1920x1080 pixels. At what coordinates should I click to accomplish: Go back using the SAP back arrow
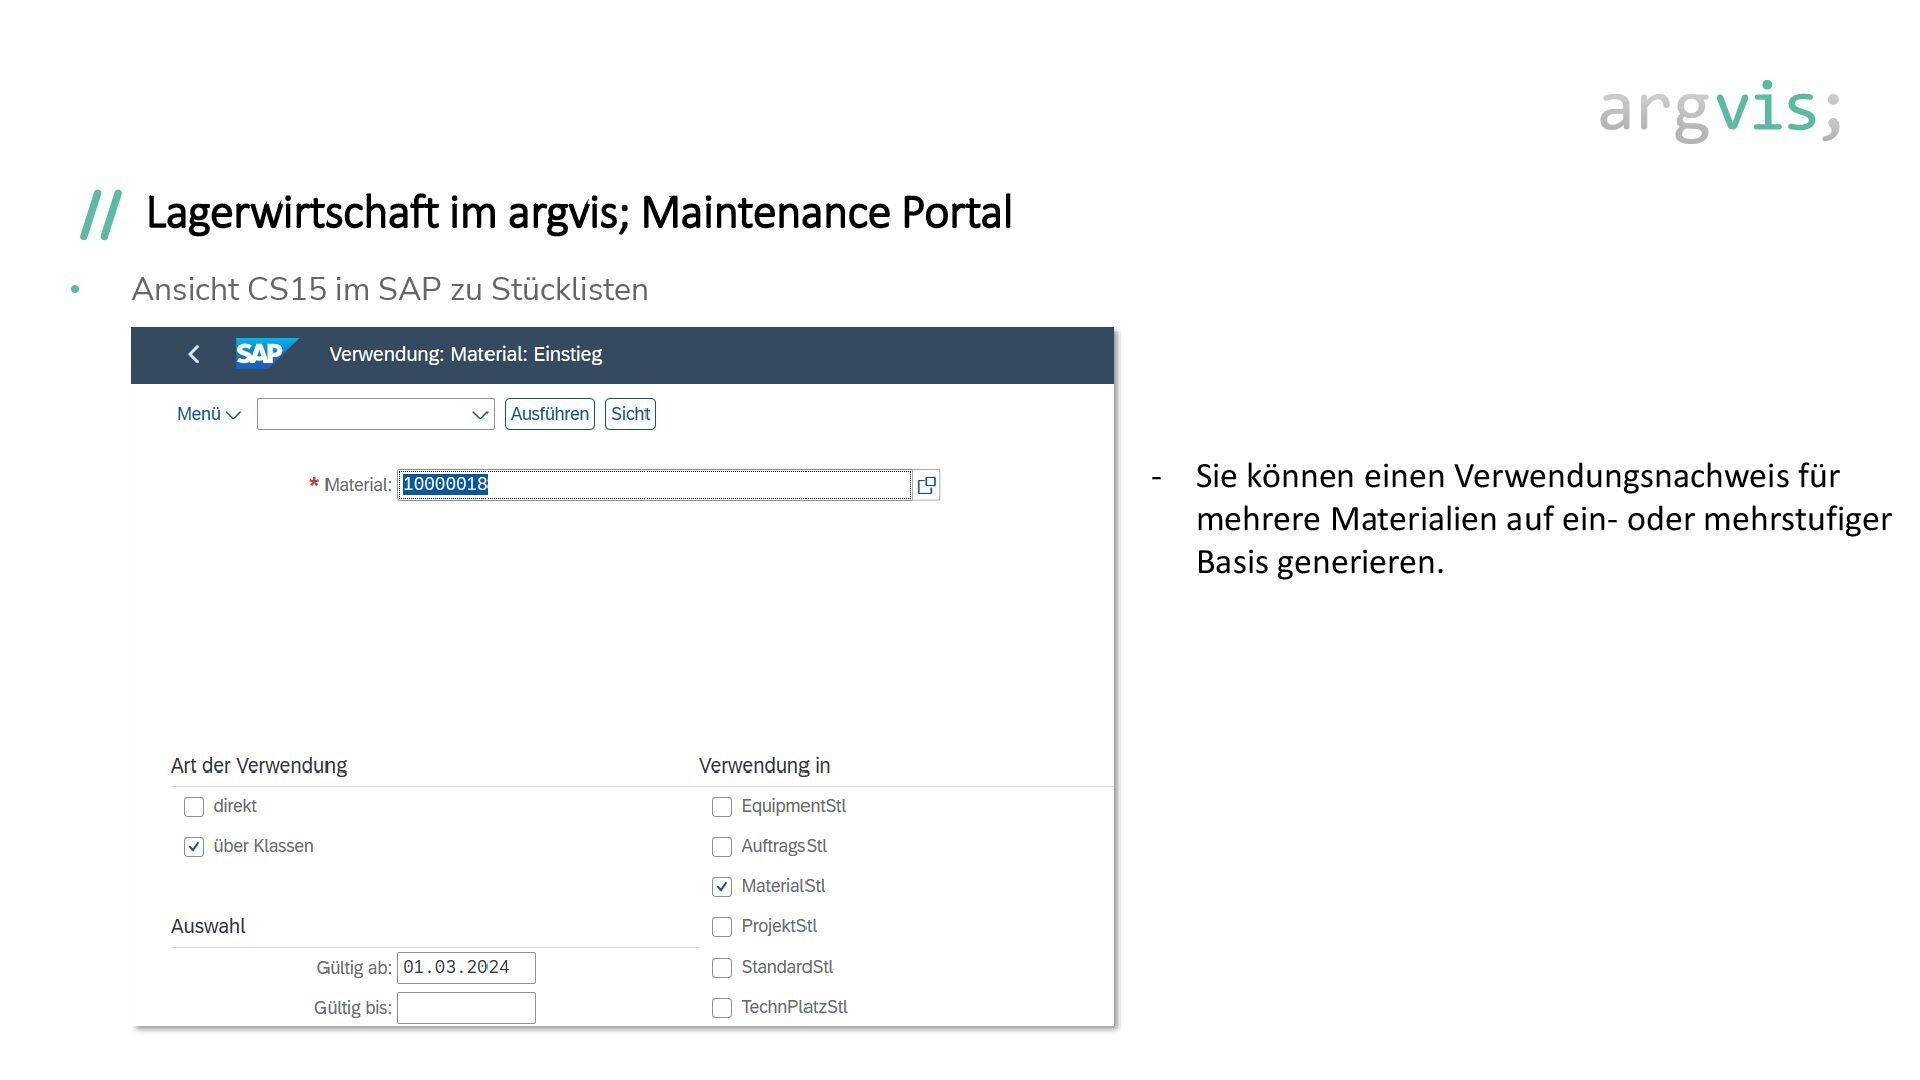194,354
